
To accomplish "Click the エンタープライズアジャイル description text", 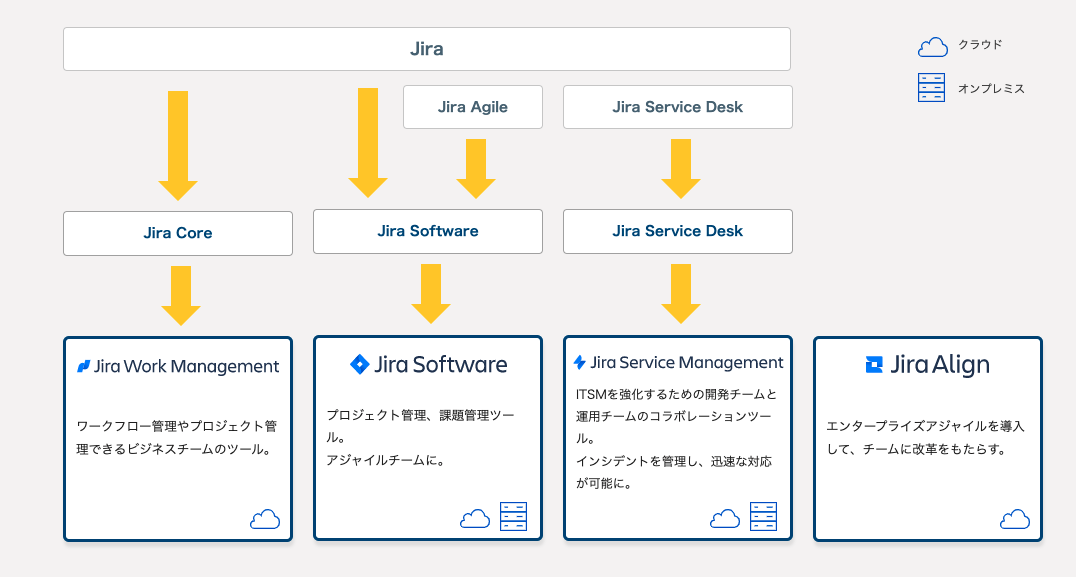I will click(x=925, y=438).
